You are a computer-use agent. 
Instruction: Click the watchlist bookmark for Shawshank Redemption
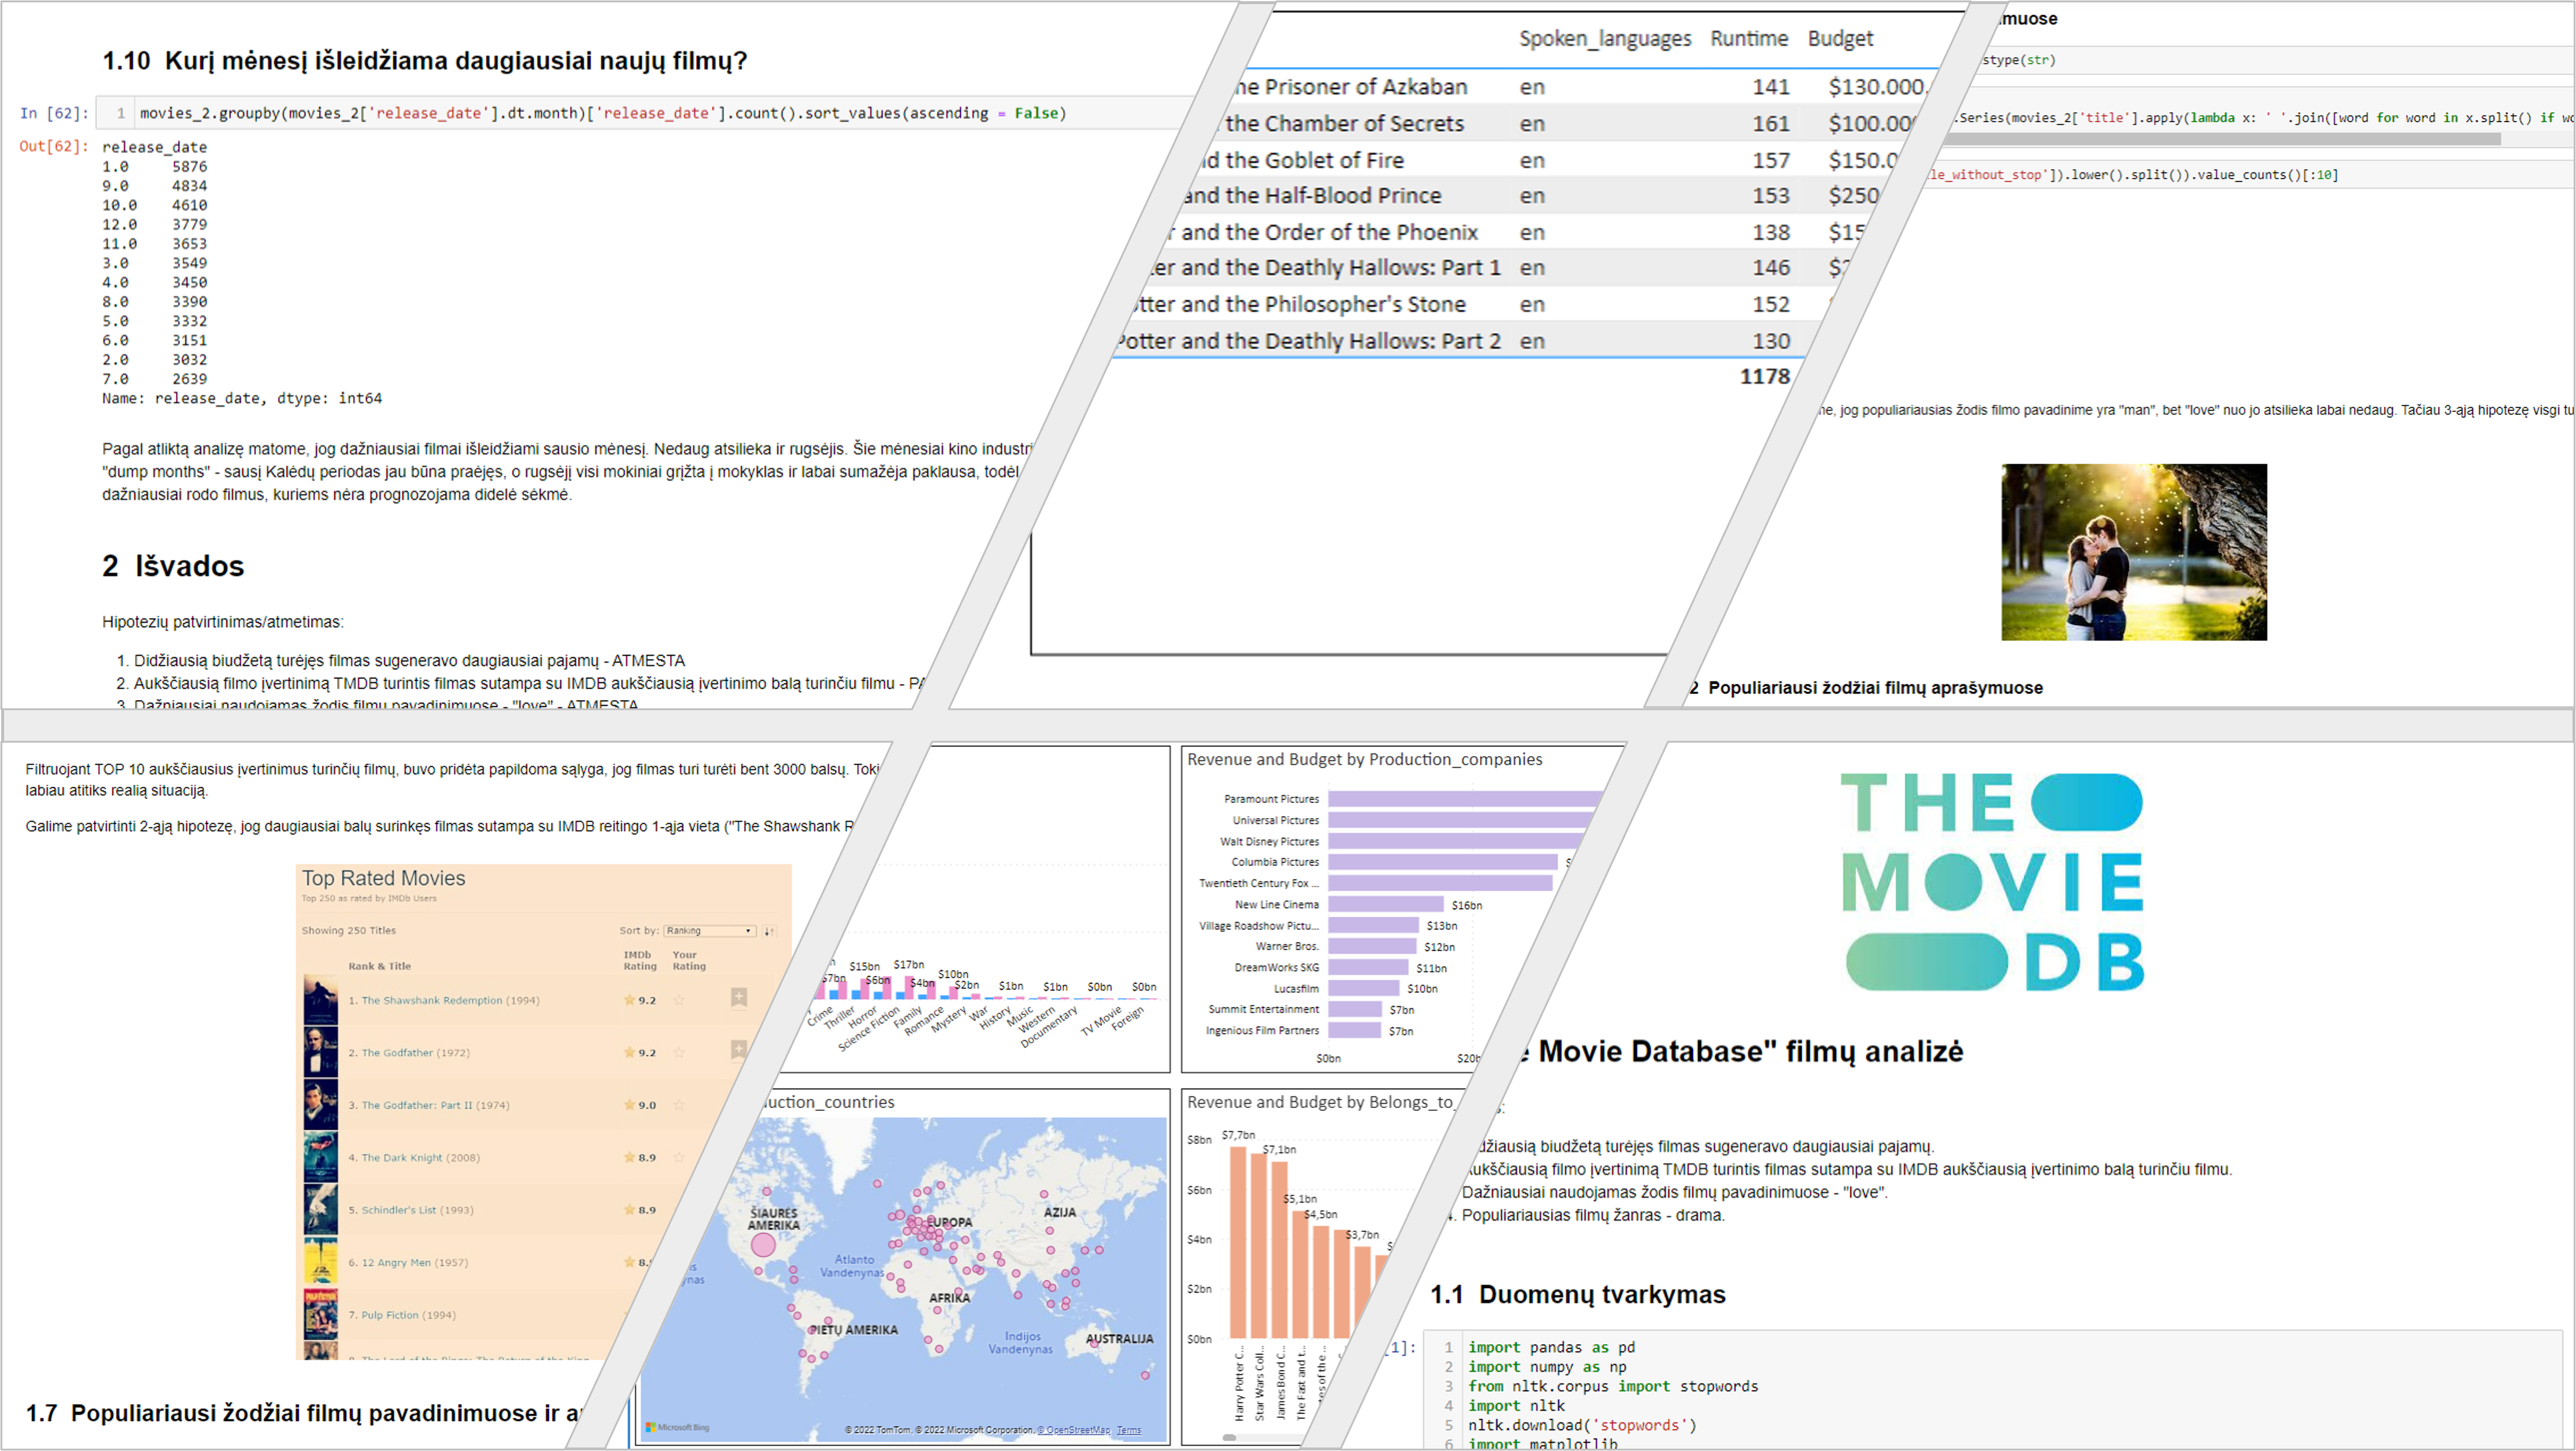point(738,997)
